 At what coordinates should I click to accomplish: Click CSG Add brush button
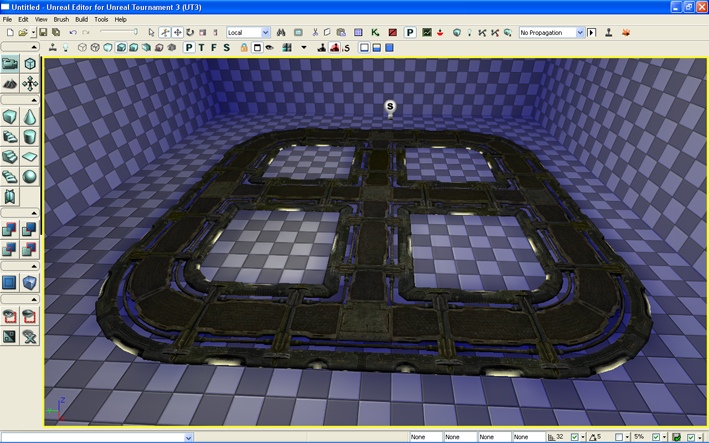click(10, 230)
